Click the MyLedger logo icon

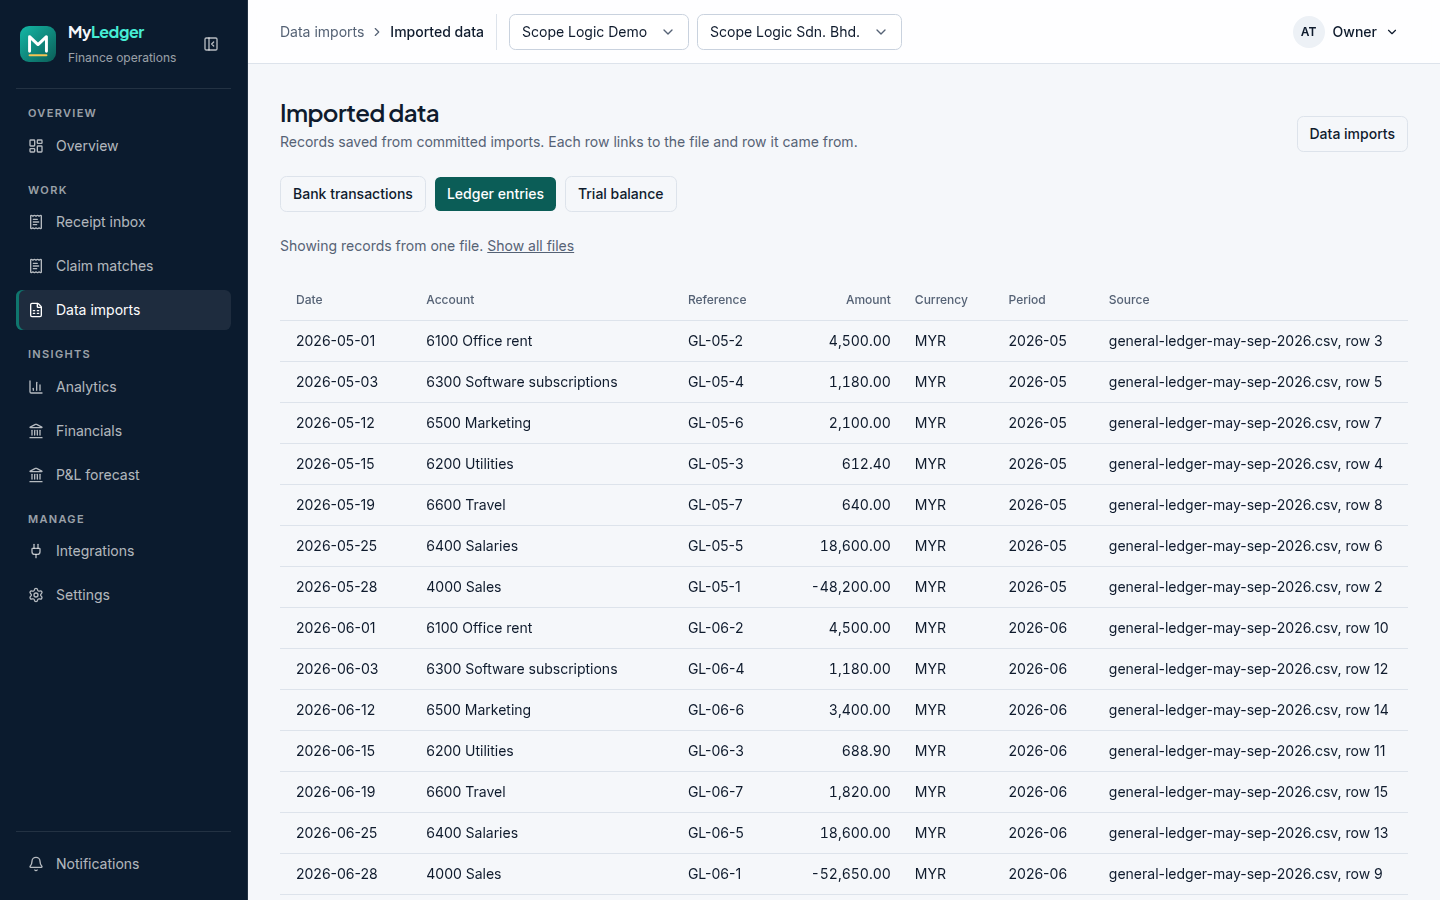click(38, 44)
